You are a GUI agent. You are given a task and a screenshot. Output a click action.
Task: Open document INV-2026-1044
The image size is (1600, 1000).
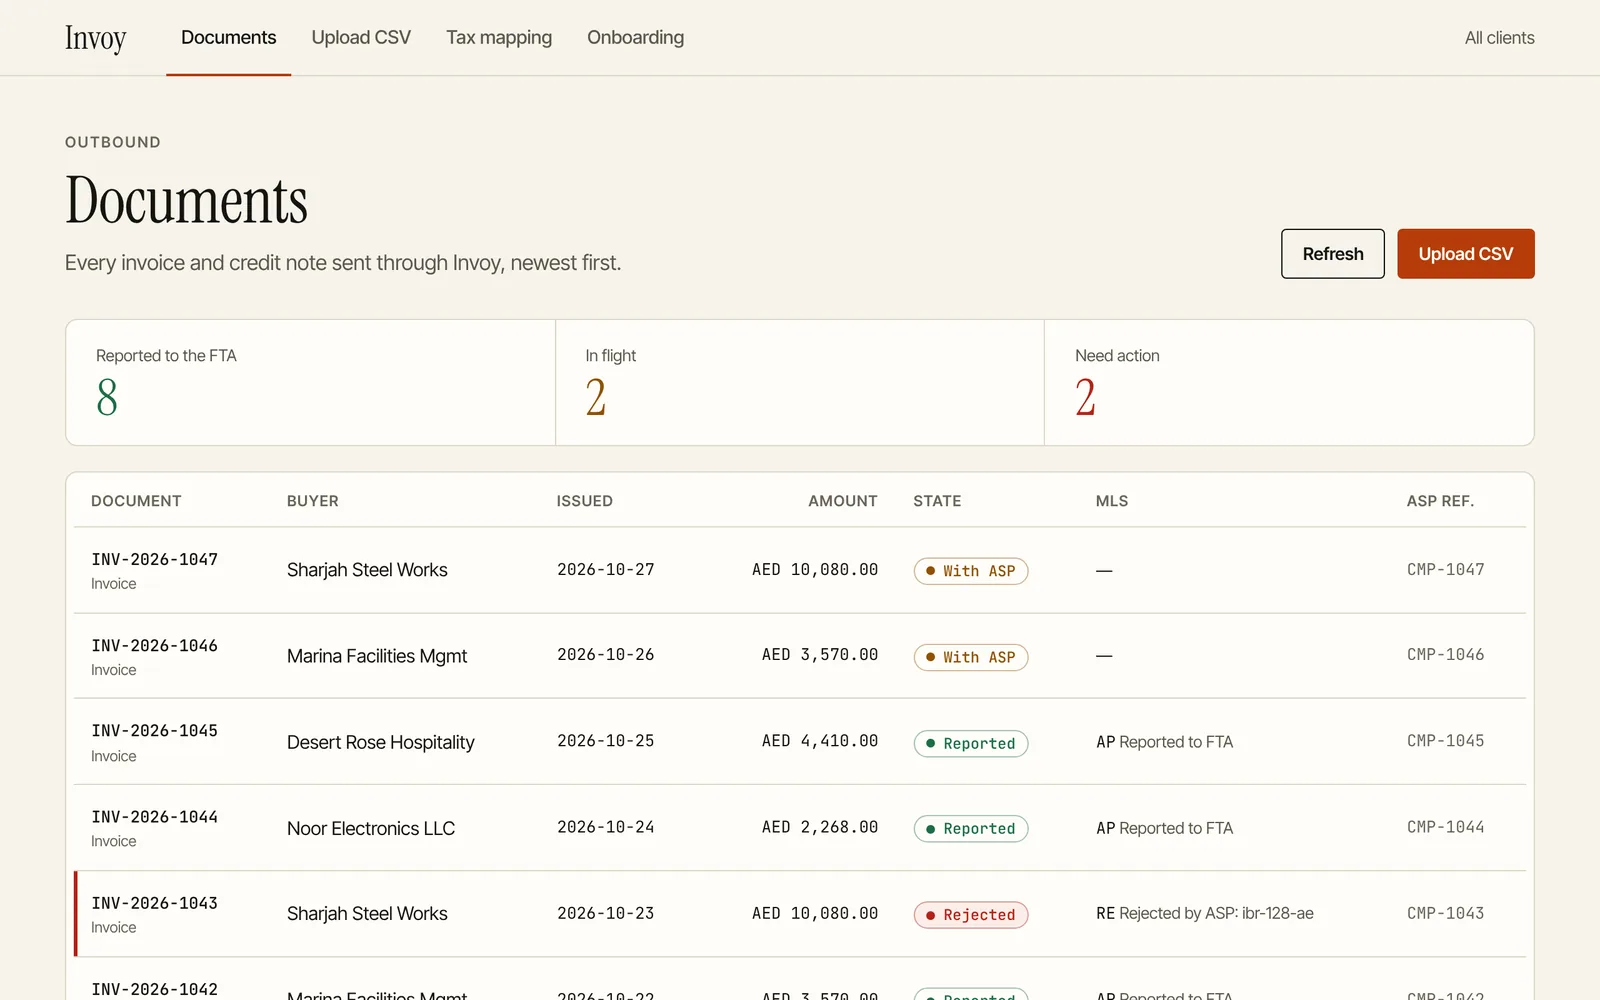coord(154,817)
